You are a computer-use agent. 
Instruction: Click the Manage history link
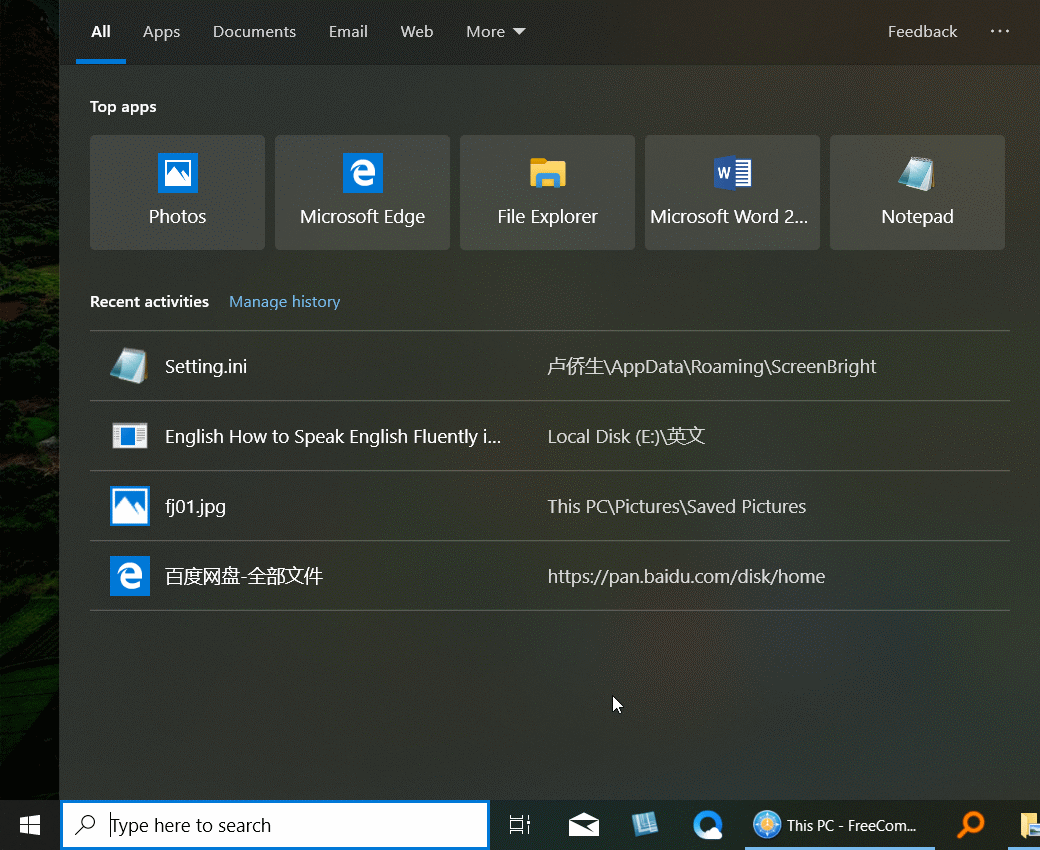point(284,302)
